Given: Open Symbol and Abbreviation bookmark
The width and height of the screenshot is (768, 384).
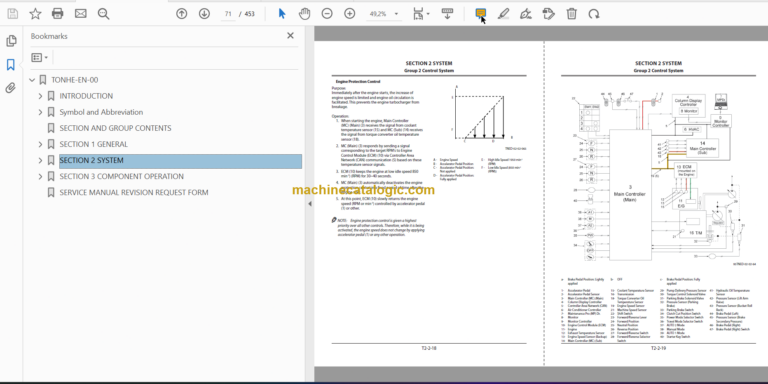Looking at the screenshot, I should (x=101, y=112).
